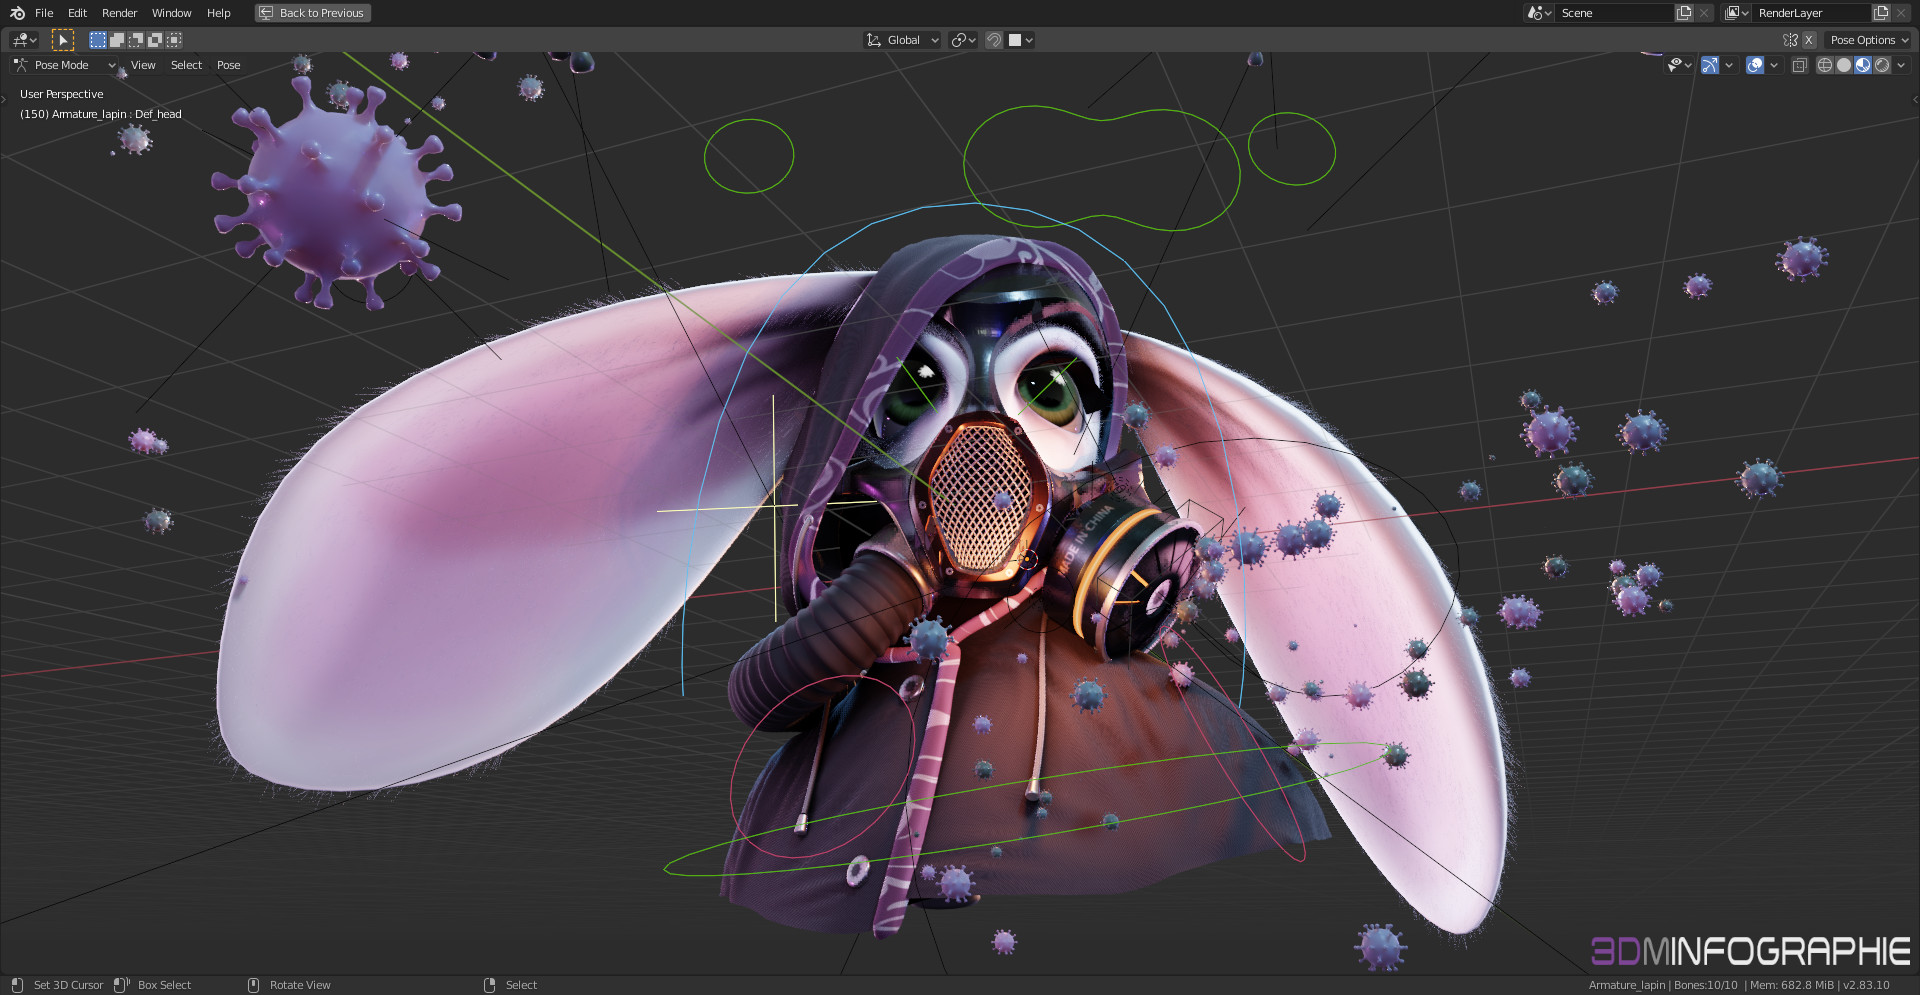Open the Edit menu
The width and height of the screenshot is (1920, 995).
(77, 13)
